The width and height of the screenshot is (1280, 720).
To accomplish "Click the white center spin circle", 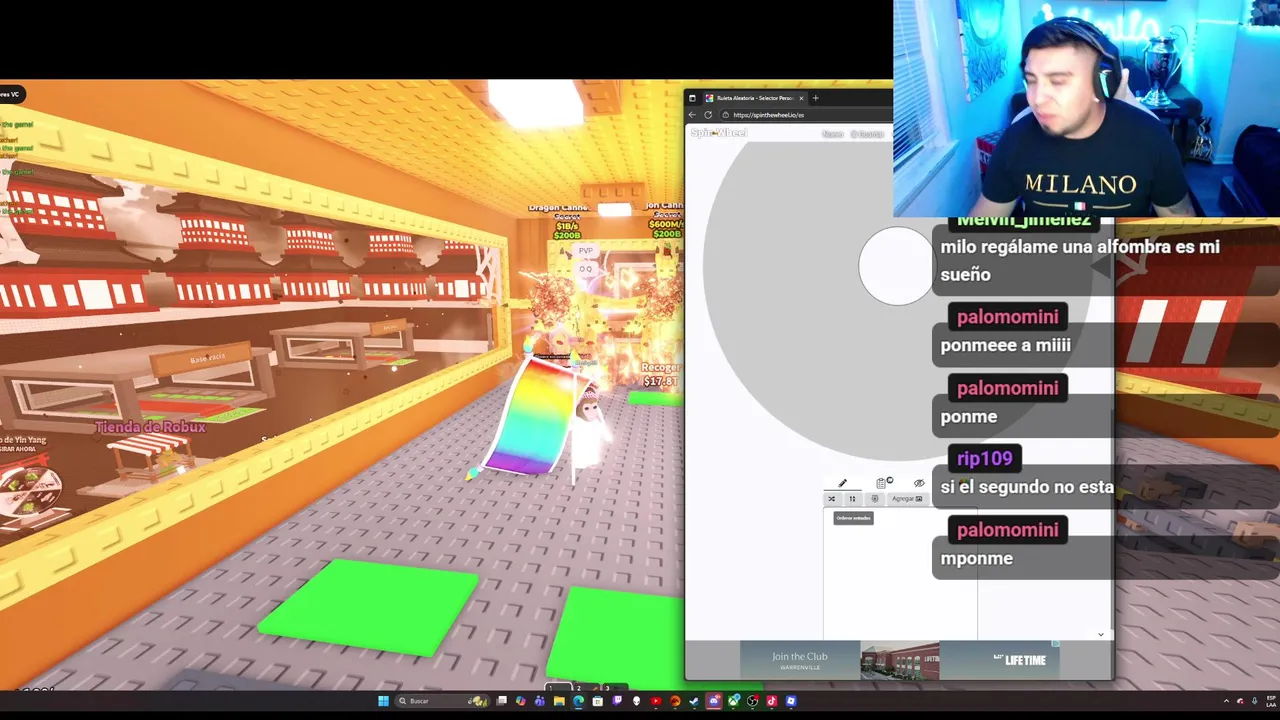I will (x=896, y=266).
